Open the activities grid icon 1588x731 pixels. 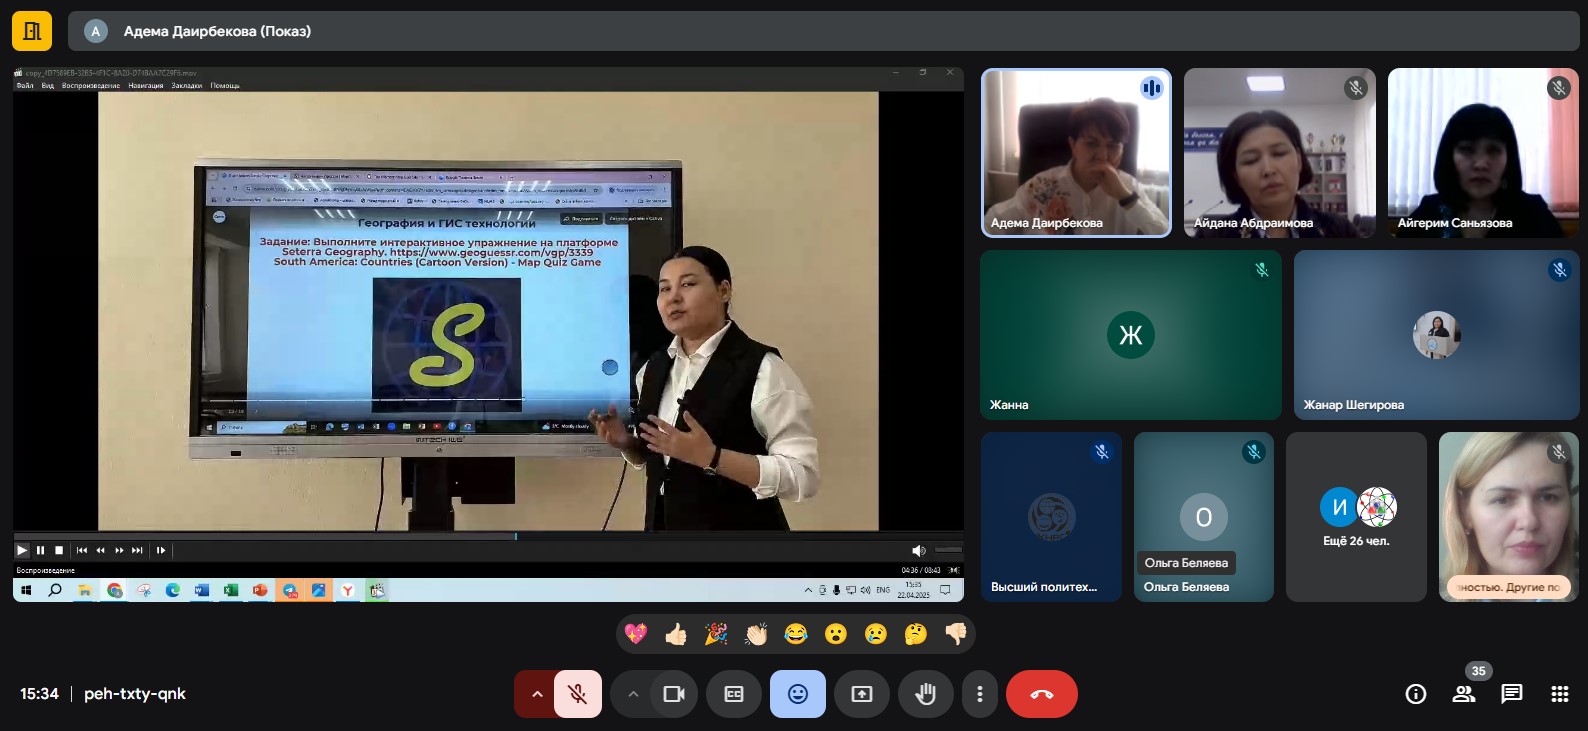point(1559,694)
